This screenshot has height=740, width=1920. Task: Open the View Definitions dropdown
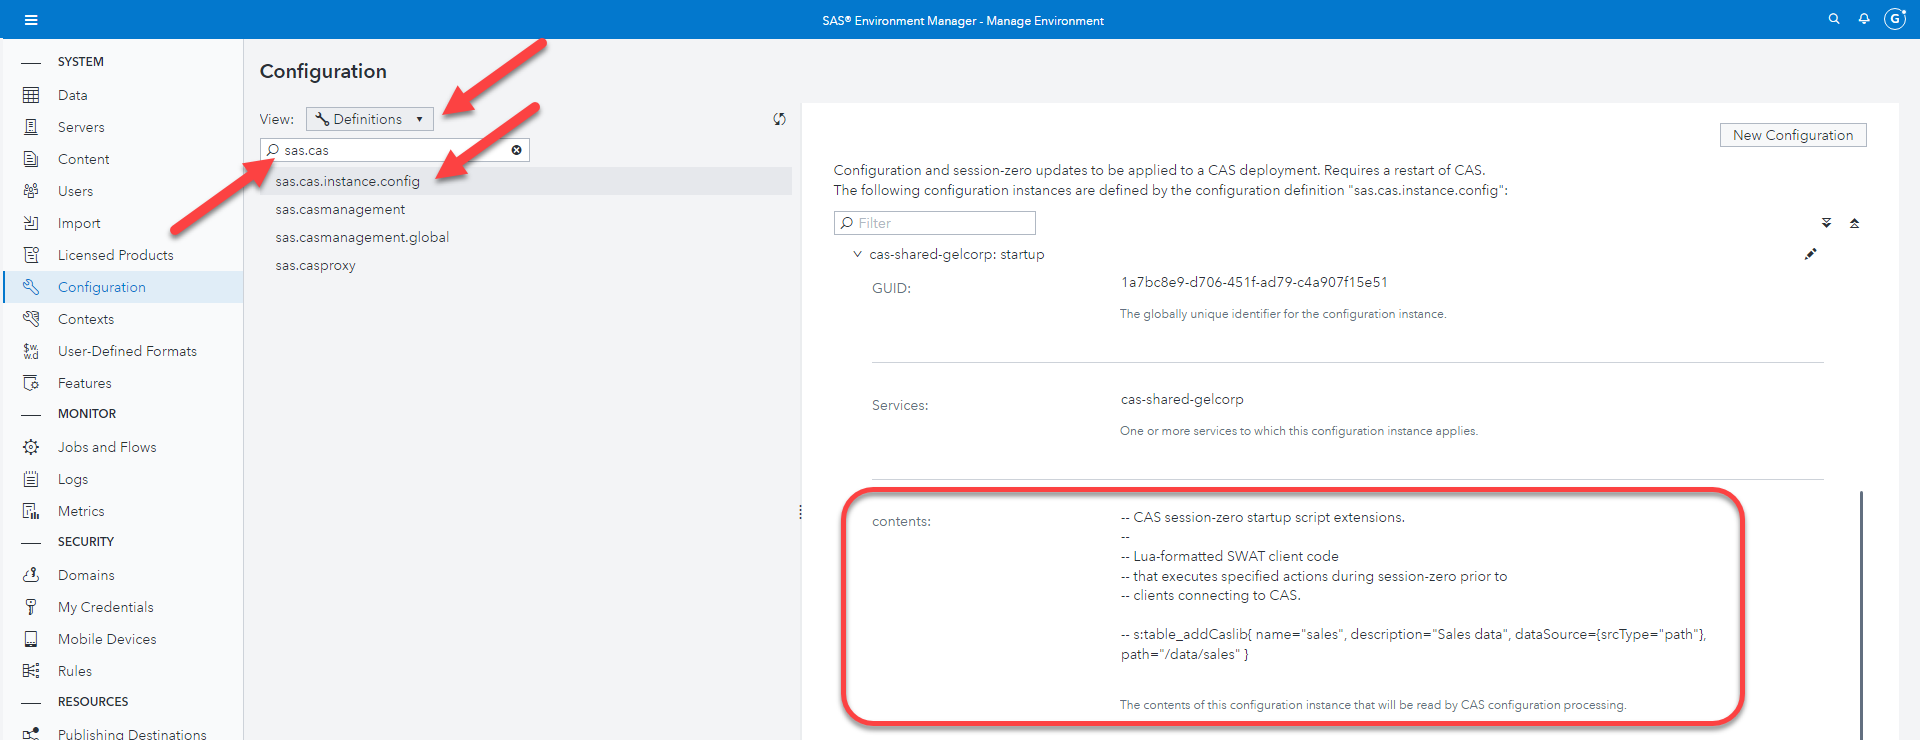point(369,119)
